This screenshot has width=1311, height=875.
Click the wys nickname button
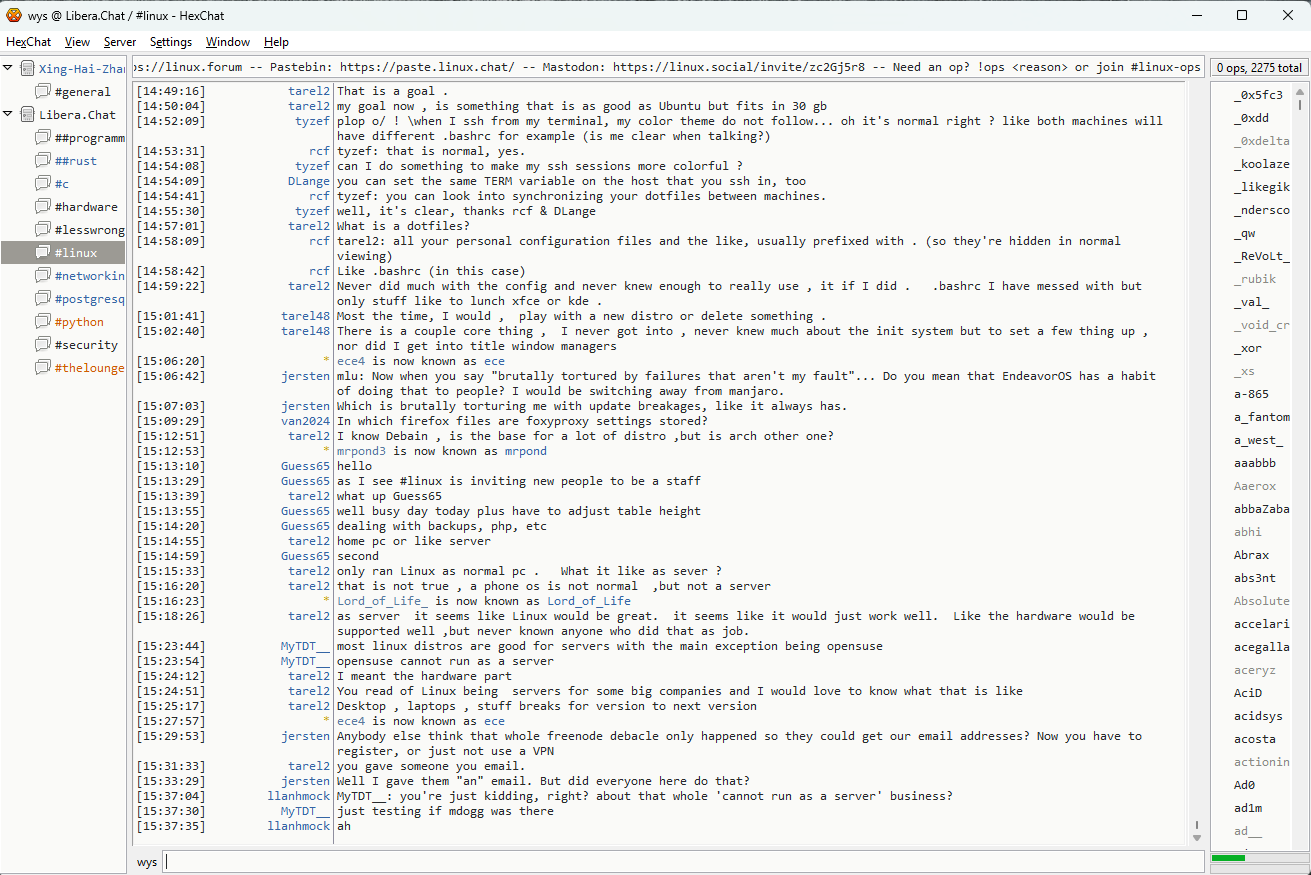pos(147,862)
